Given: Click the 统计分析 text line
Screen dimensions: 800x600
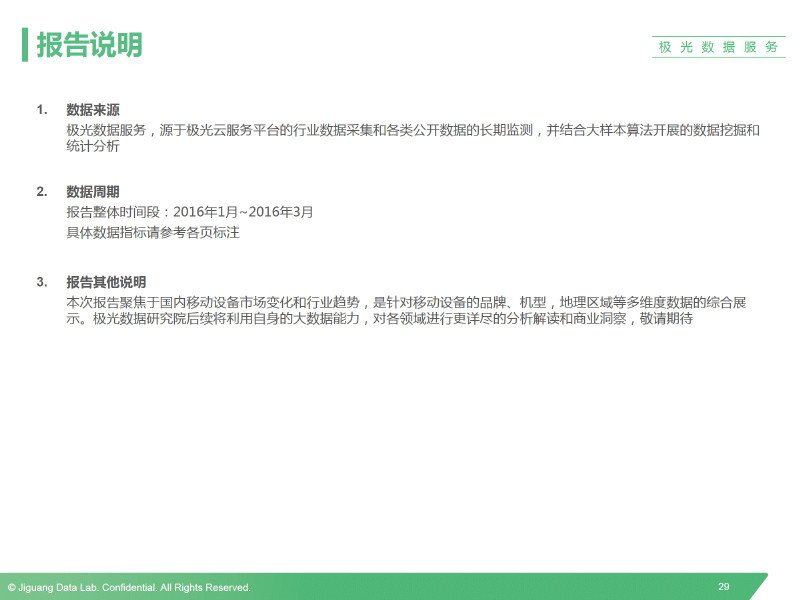Looking at the screenshot, I should click(93, 147).
